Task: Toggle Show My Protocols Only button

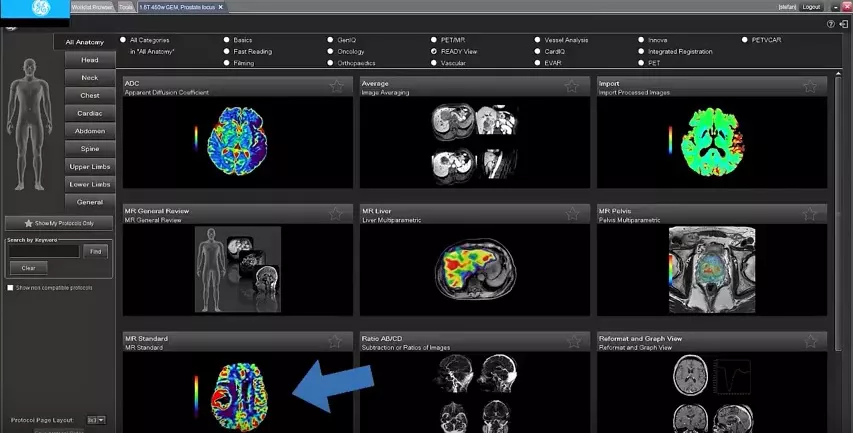Action: 59,223
